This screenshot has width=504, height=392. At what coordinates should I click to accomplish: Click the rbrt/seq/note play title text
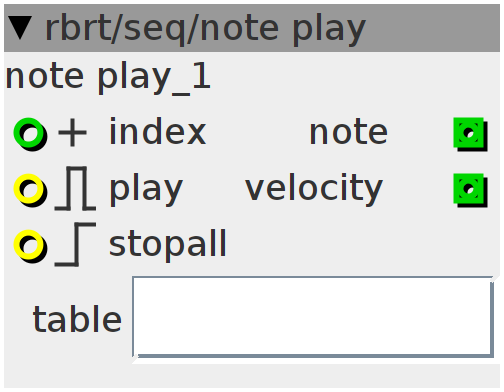pos(205,29)
